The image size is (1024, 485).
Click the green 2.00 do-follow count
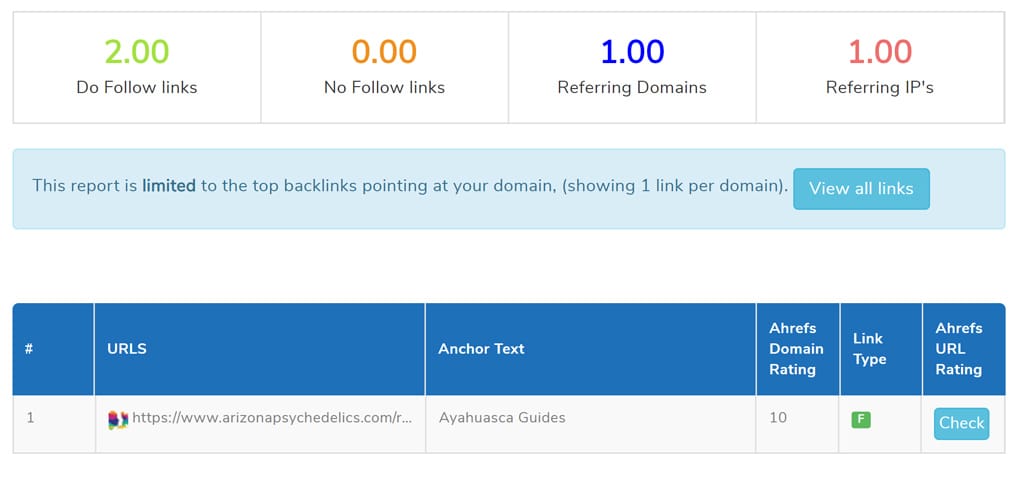click(x=136, y=52)
